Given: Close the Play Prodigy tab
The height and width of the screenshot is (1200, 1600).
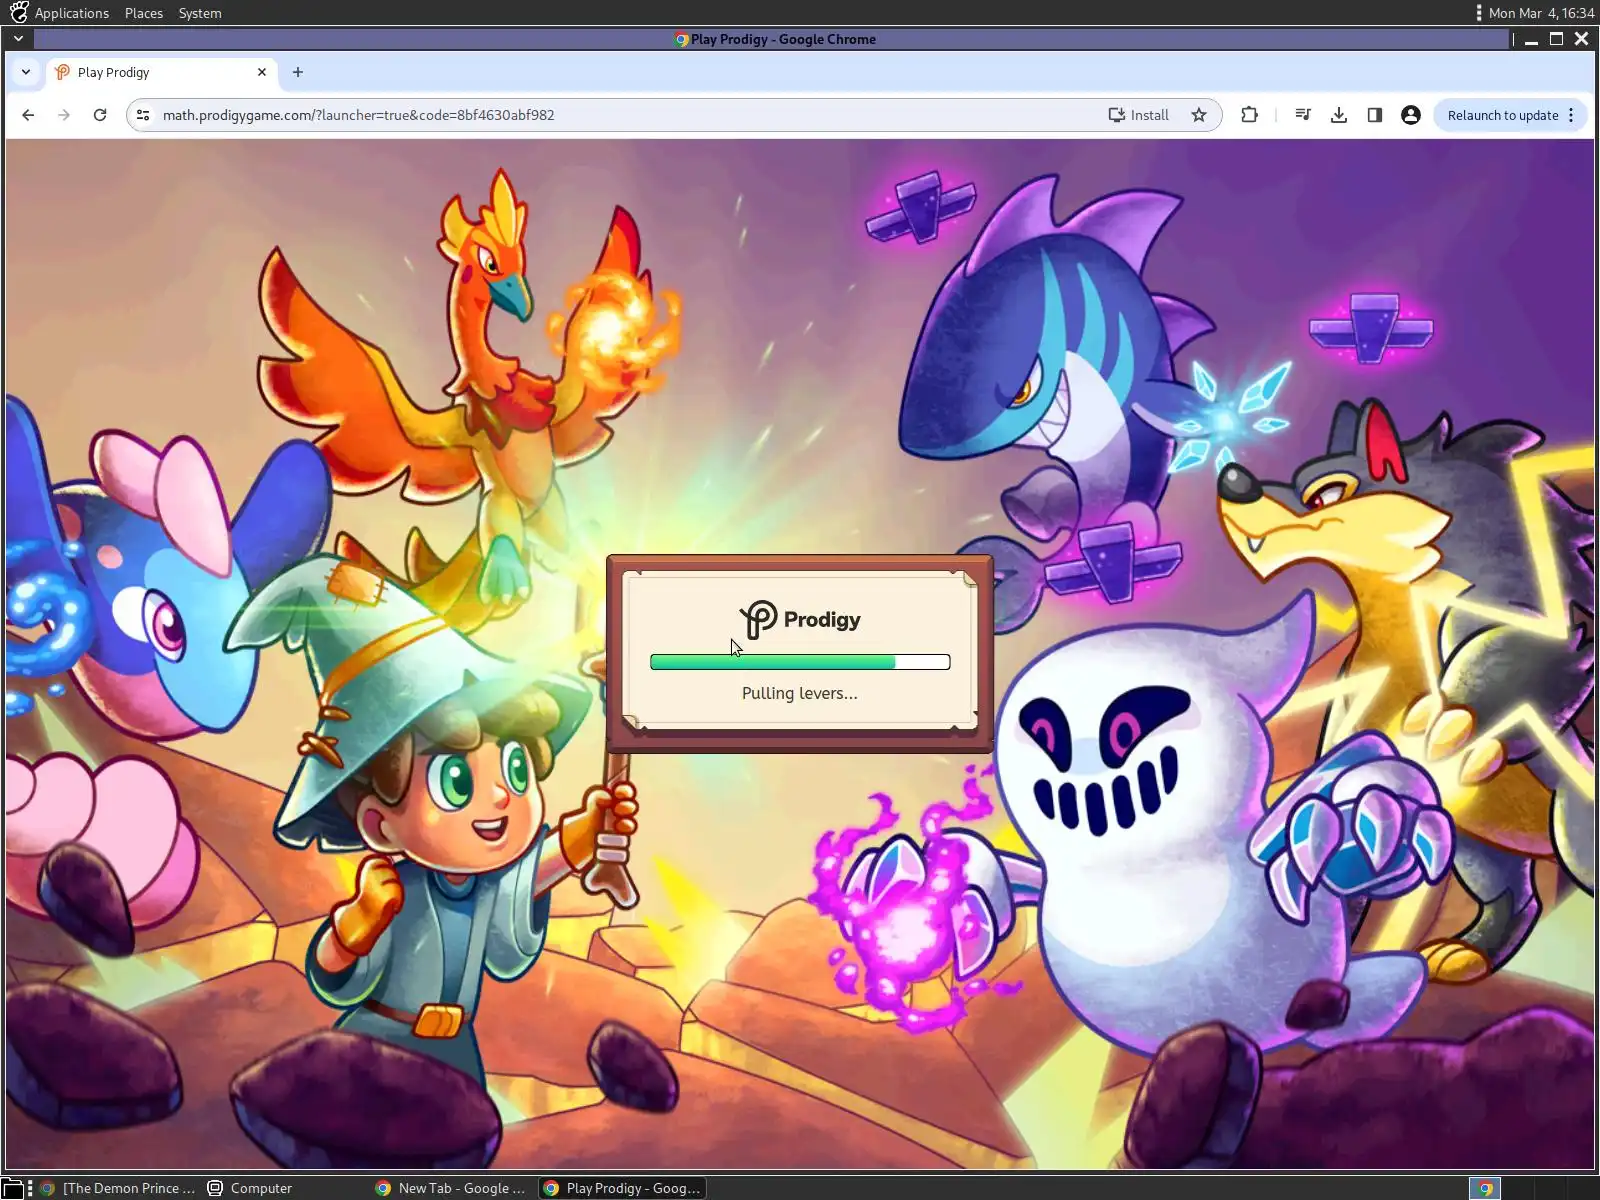Looking at the screenshot, I should (262, 72).
